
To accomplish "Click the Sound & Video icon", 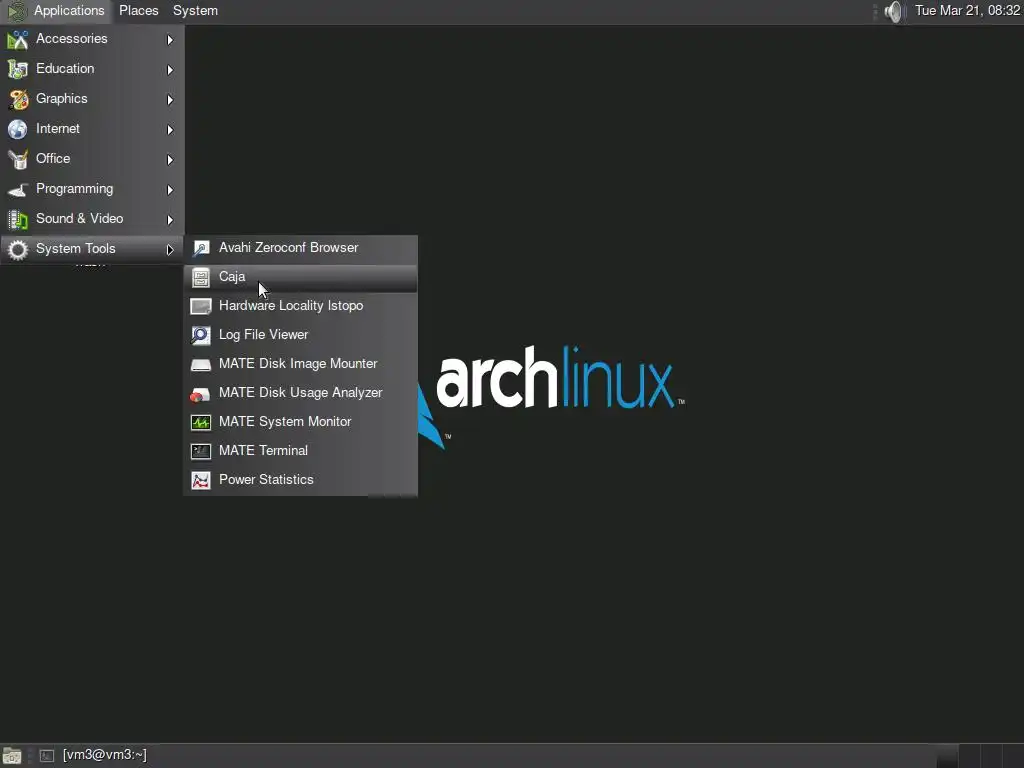I will pyautogui.click(x=18, y=219).
